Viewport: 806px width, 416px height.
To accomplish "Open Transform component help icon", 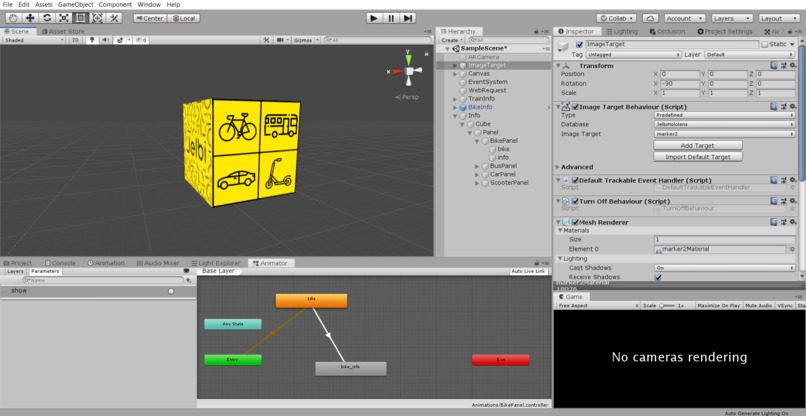I will point(774,65).
